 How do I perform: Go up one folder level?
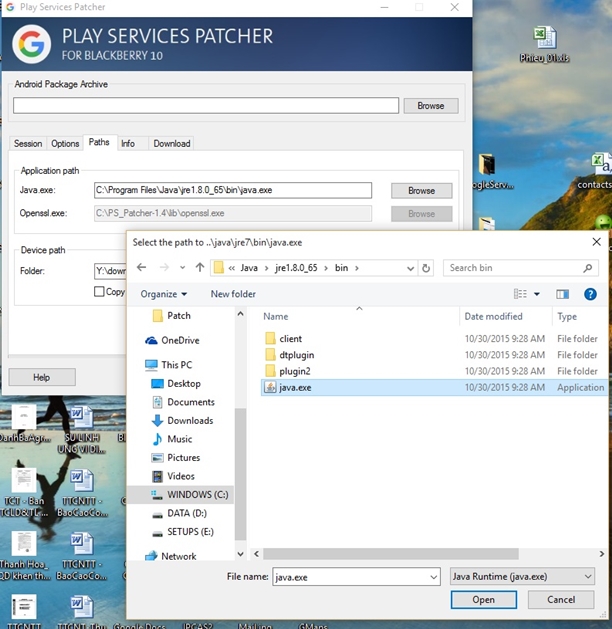point(200,268)
